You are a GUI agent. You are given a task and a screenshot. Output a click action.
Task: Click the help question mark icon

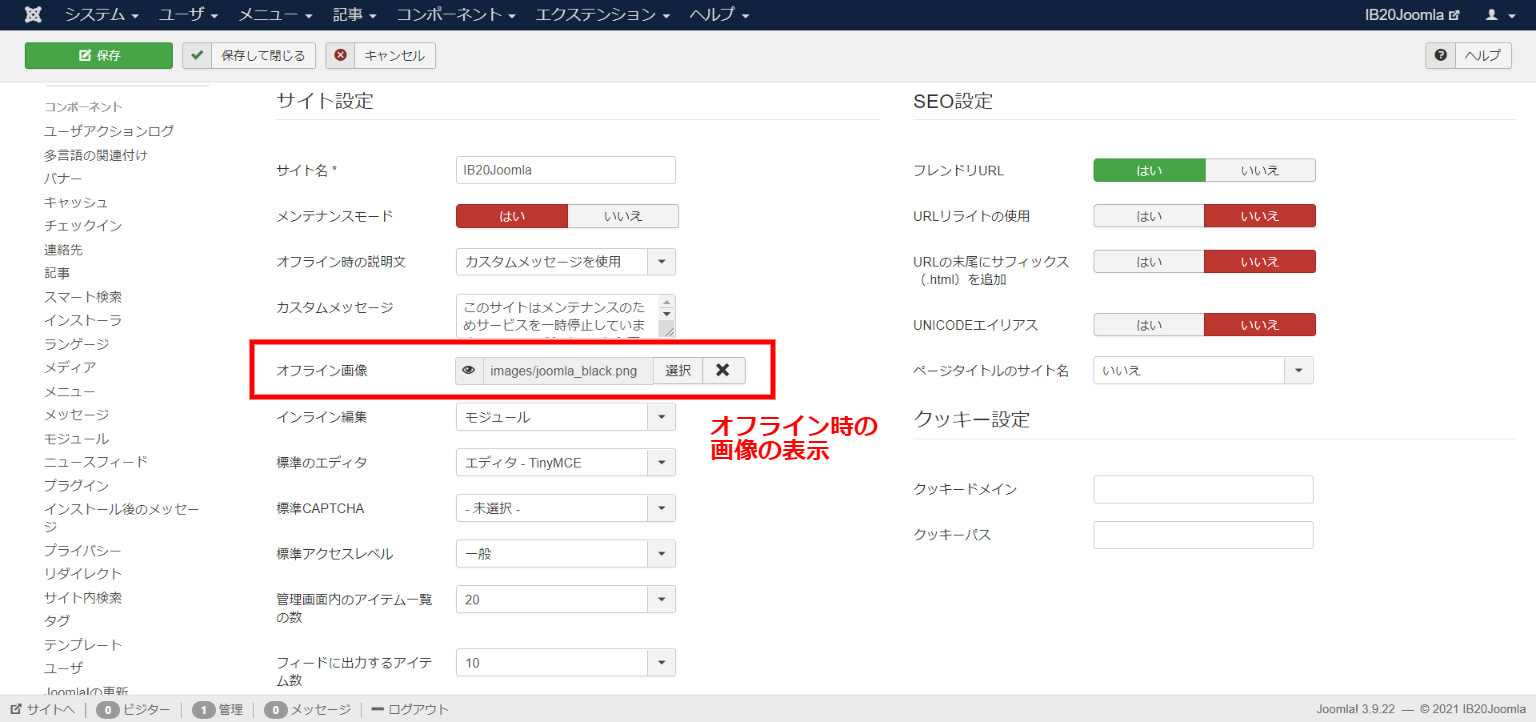1440,56
